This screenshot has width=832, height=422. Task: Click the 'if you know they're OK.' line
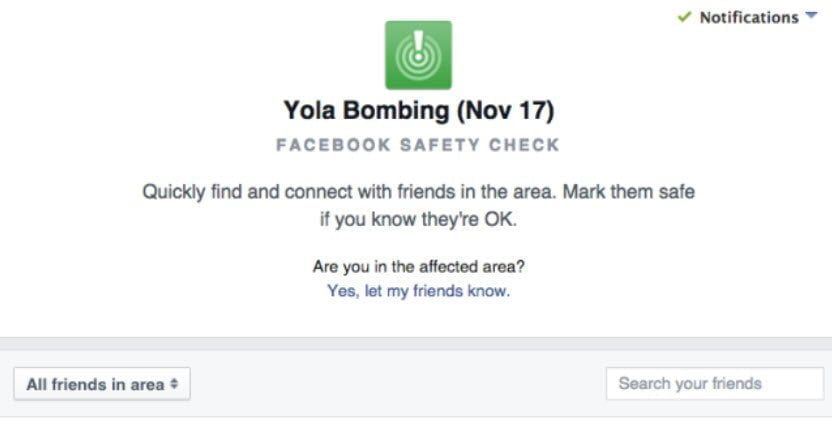[x=418, y=219]
